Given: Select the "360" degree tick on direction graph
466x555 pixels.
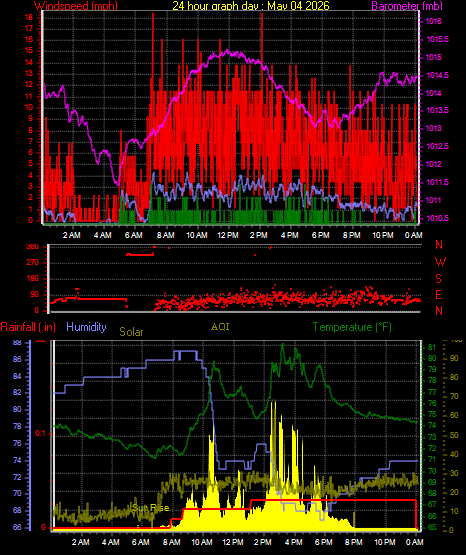Looking at the screenshot, I should click(x=33, y=247).
